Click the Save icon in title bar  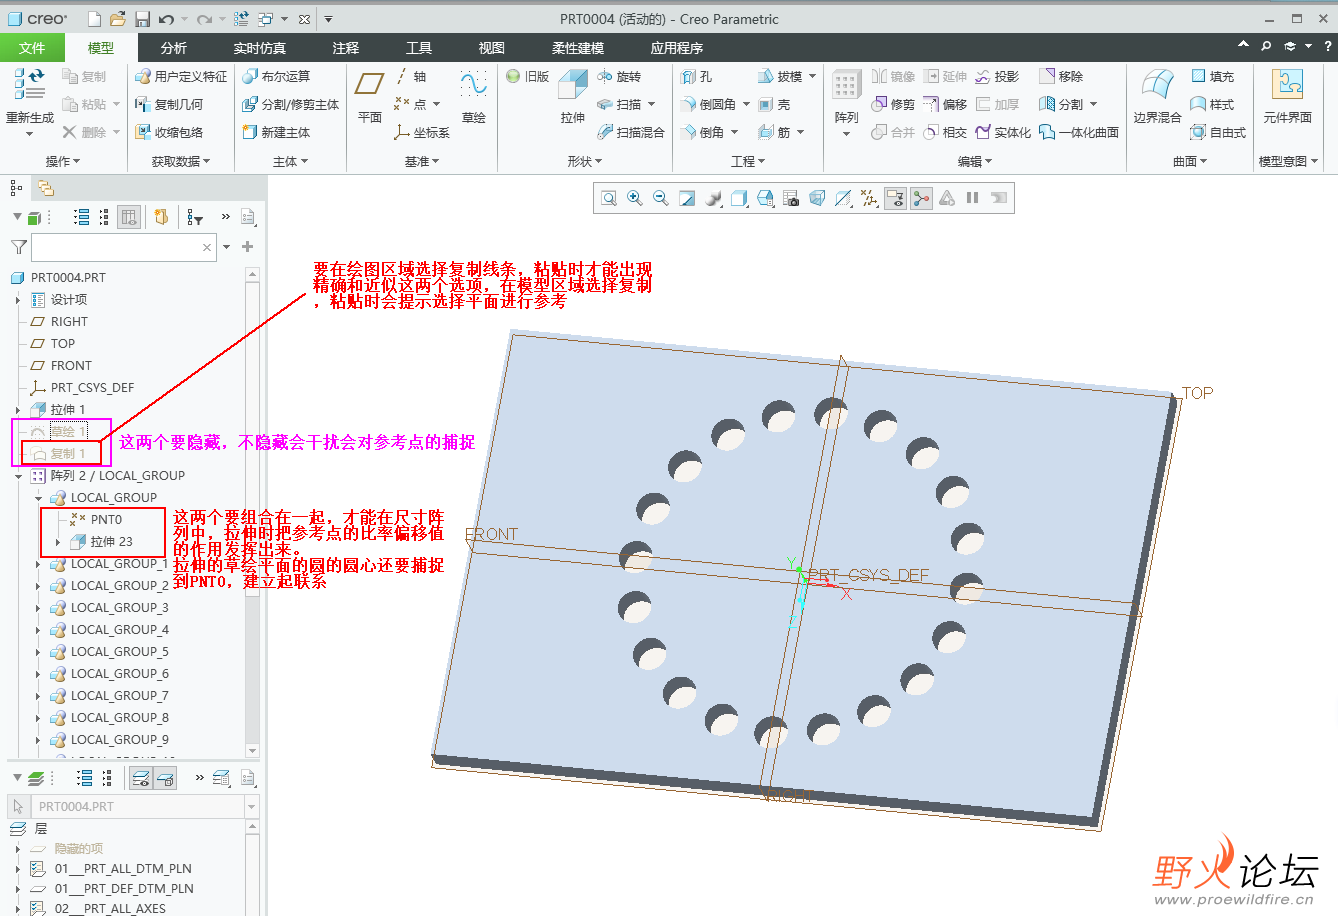(142, 19)
